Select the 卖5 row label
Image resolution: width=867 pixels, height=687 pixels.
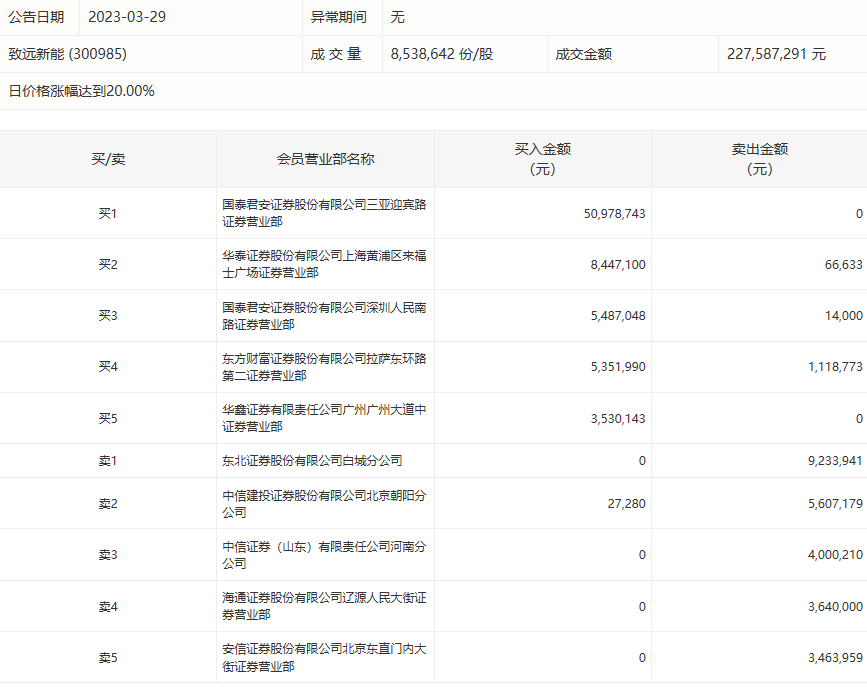pos(108,658)
